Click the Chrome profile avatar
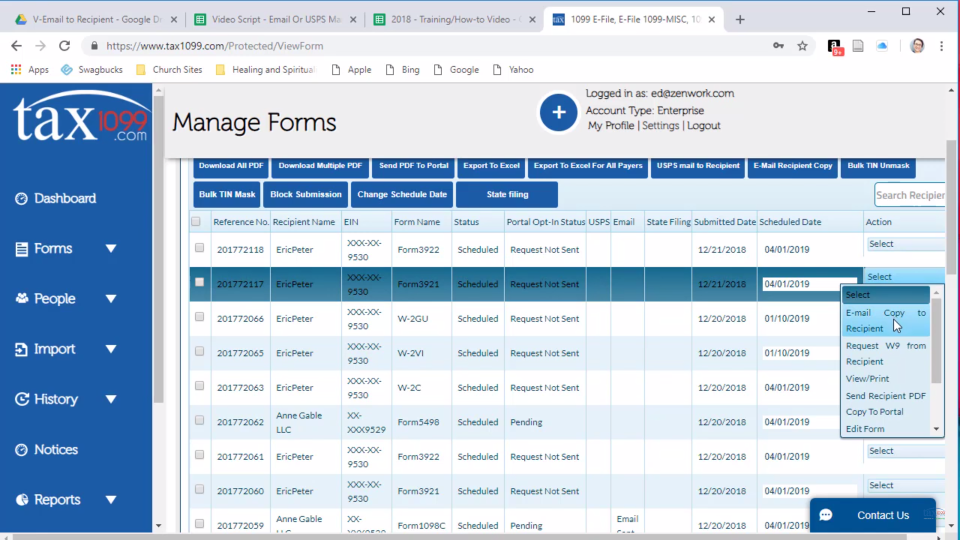The width and height of the screenshot is (960, 540). pyautogui.click(x=917, y=46)
